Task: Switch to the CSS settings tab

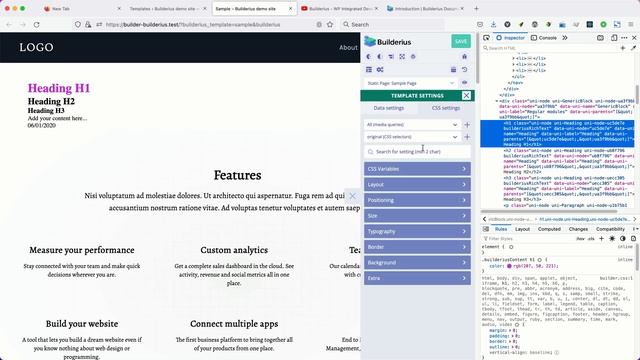Action: click(446, 108)
